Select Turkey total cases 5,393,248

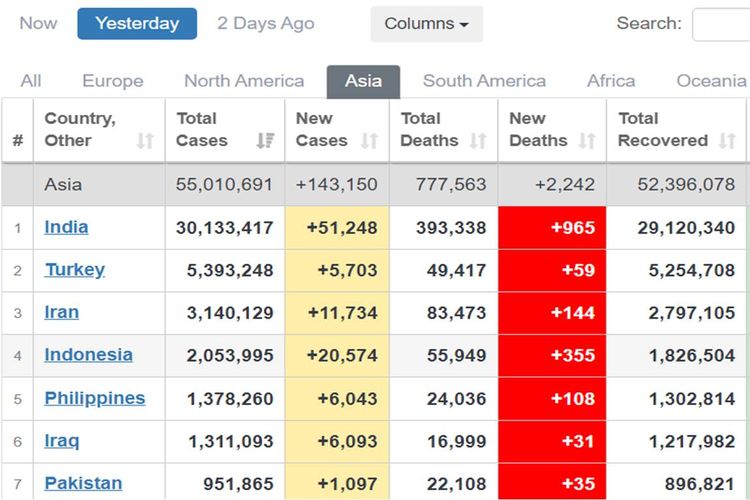[x=230, y=270]
